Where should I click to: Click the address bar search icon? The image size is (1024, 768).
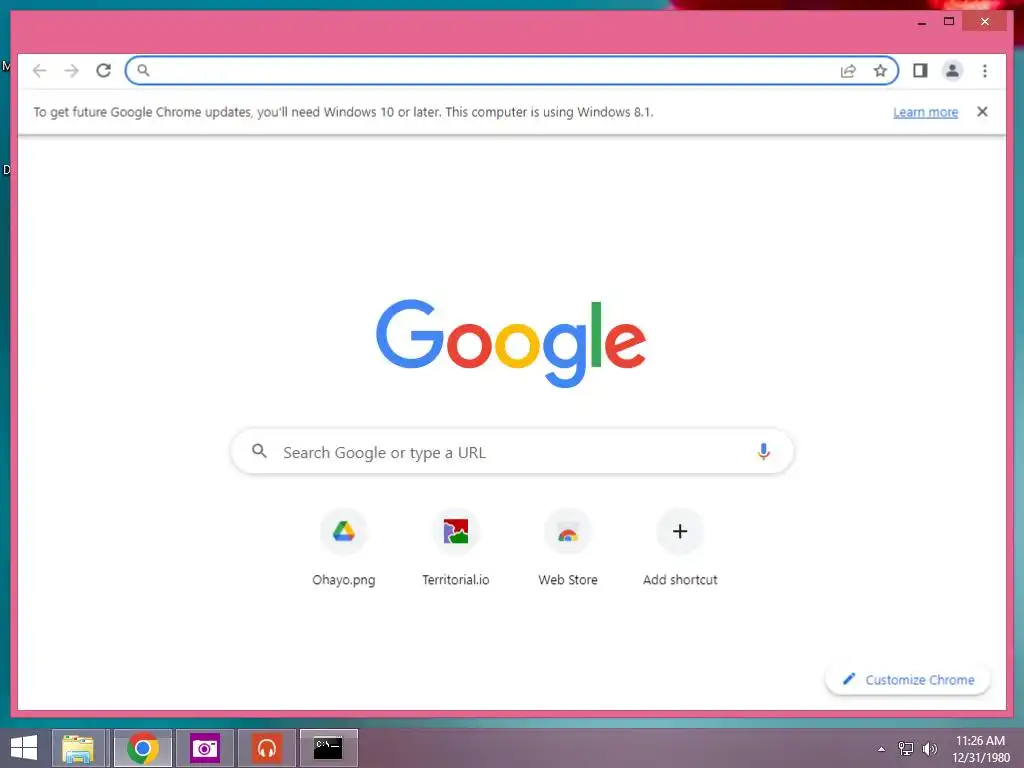[x=143, y=71]
